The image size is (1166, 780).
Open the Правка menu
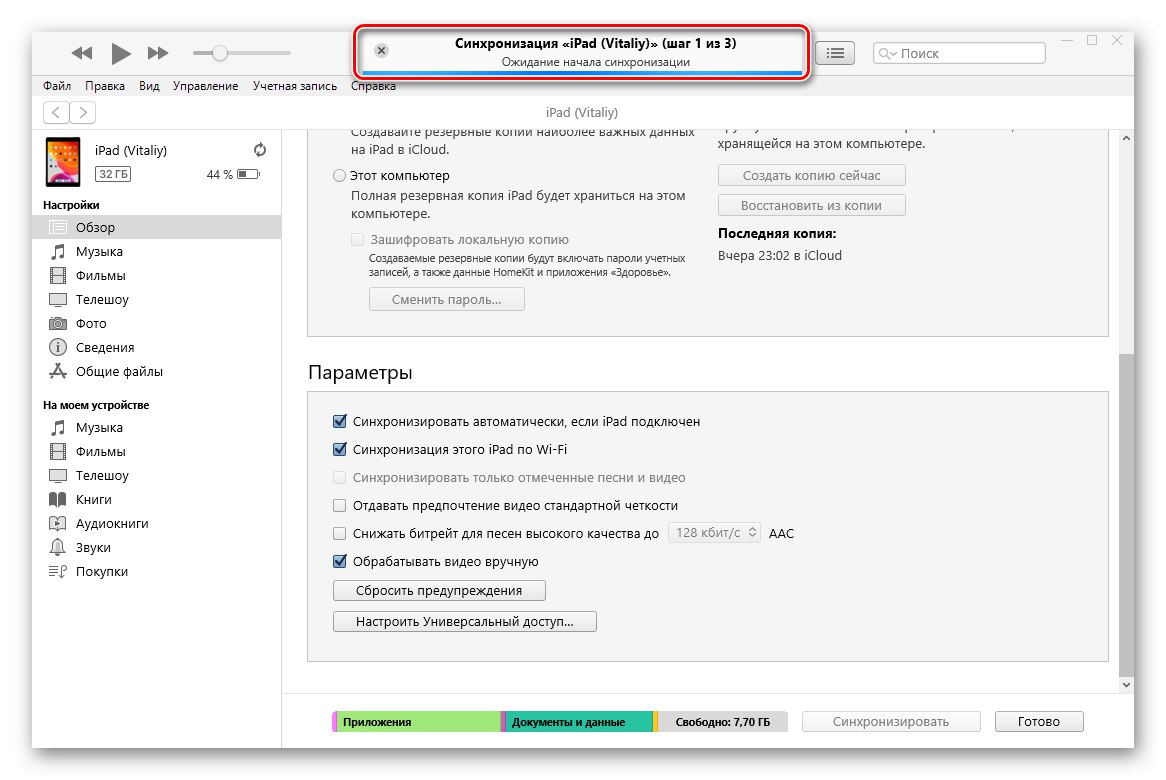coord(105,86)
